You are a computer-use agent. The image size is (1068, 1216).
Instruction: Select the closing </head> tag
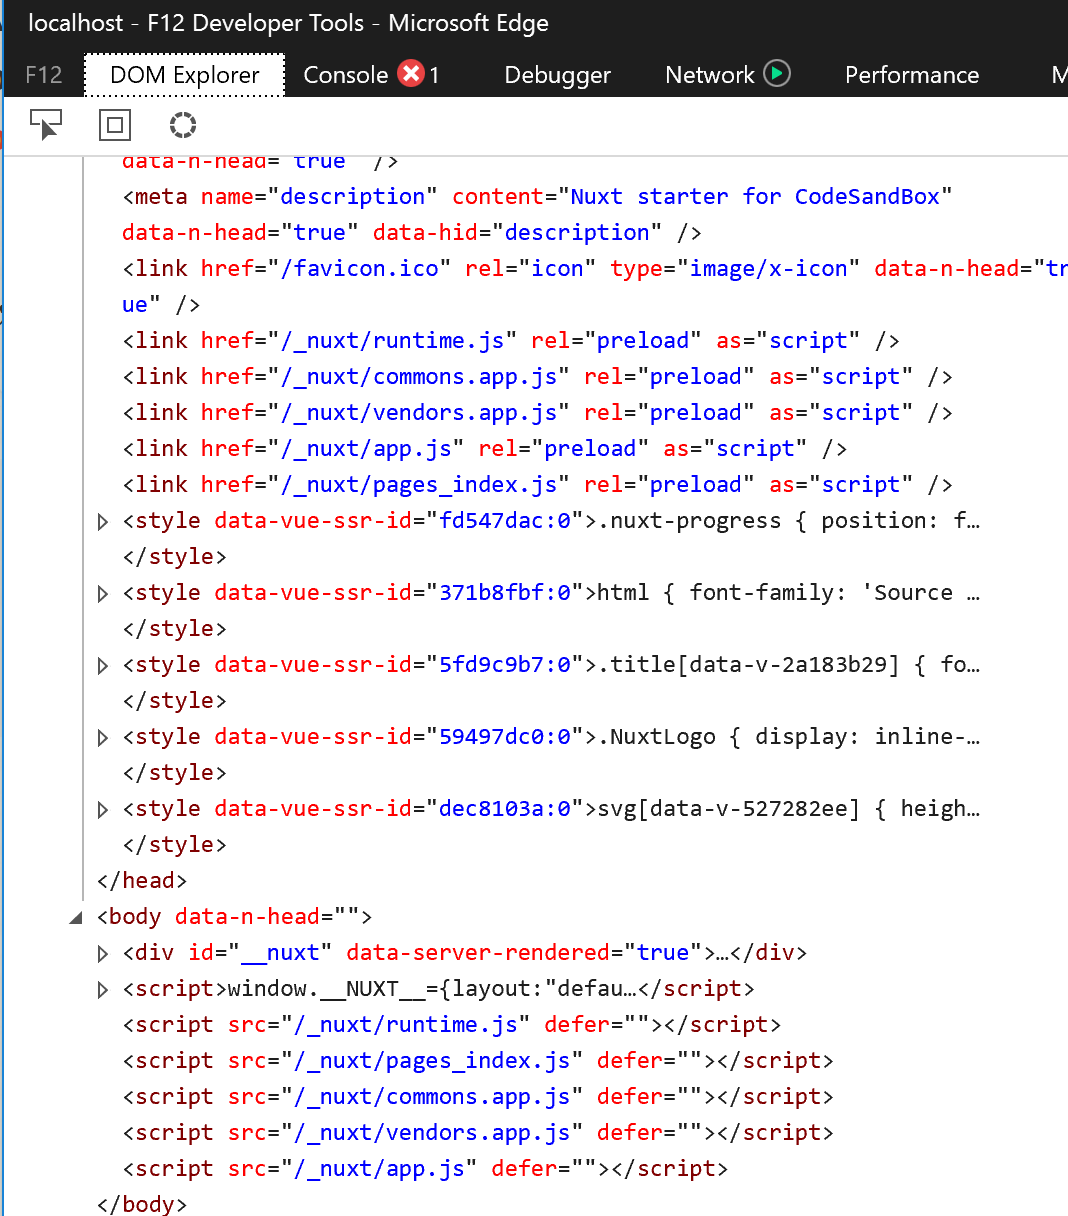[142, 880]
